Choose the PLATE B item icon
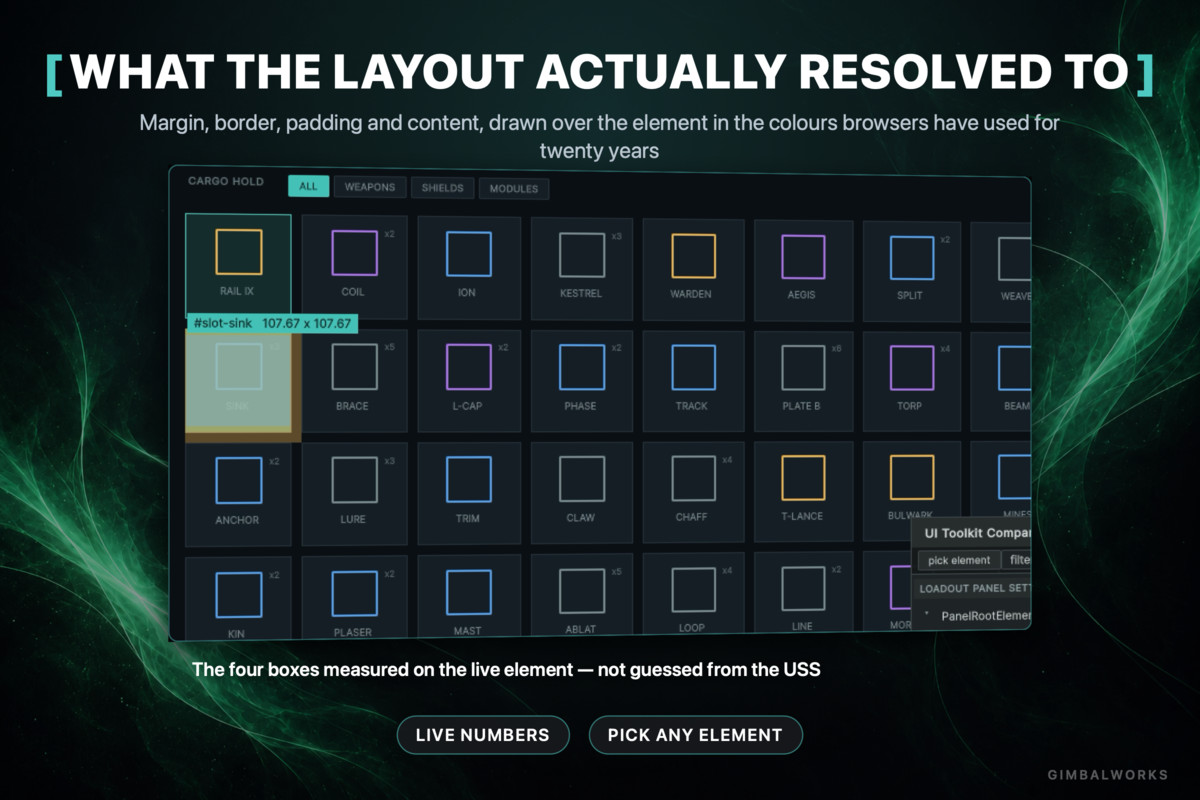1200x800 pixels. [x=803, y=368]
